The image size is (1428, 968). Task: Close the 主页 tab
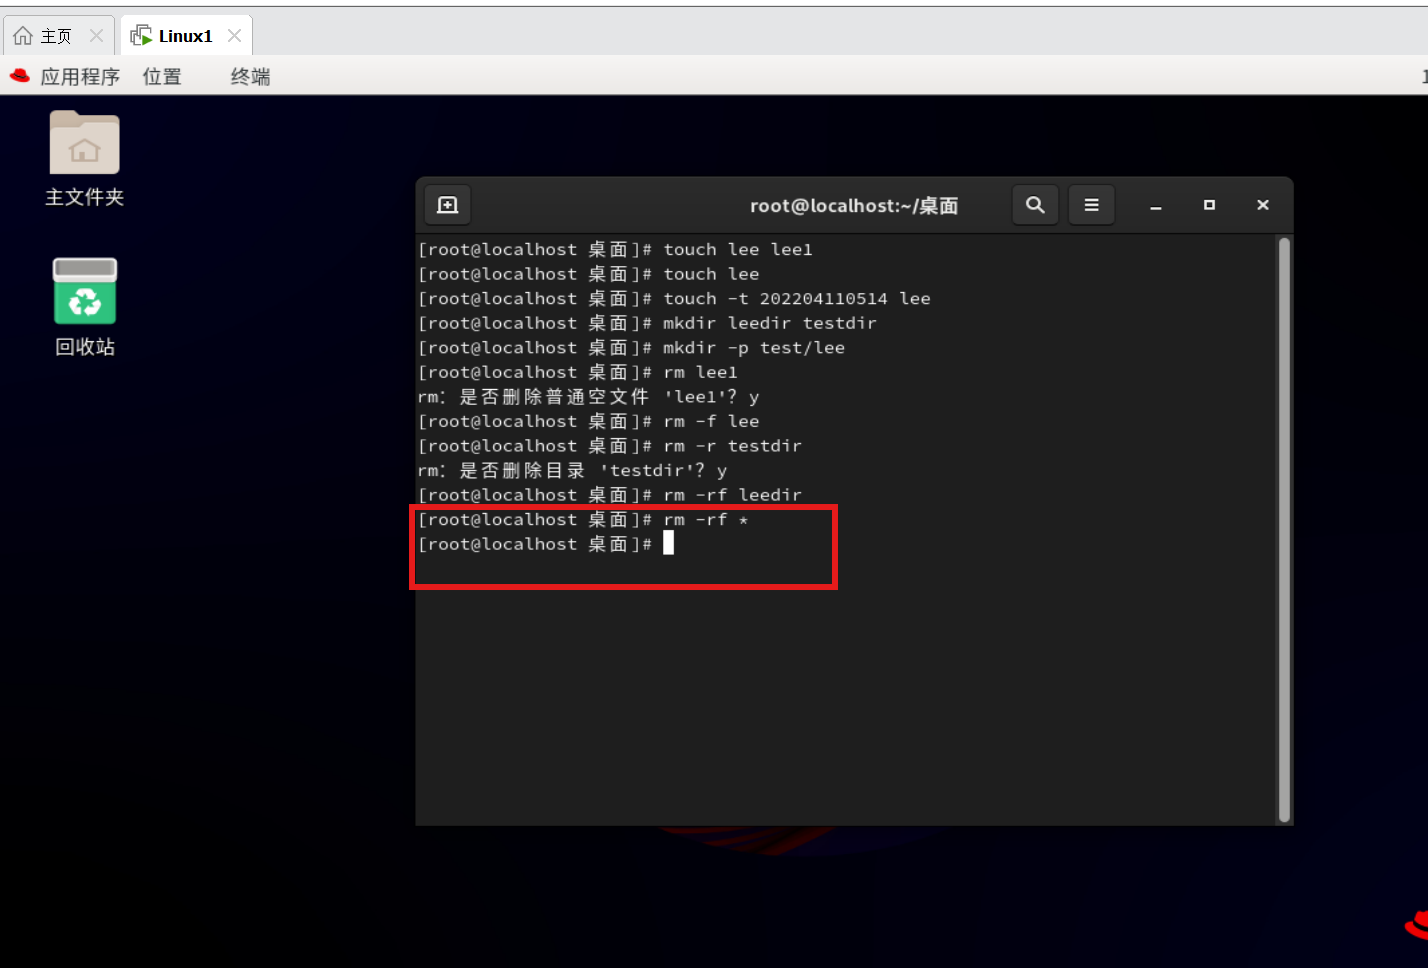[96, 36]
